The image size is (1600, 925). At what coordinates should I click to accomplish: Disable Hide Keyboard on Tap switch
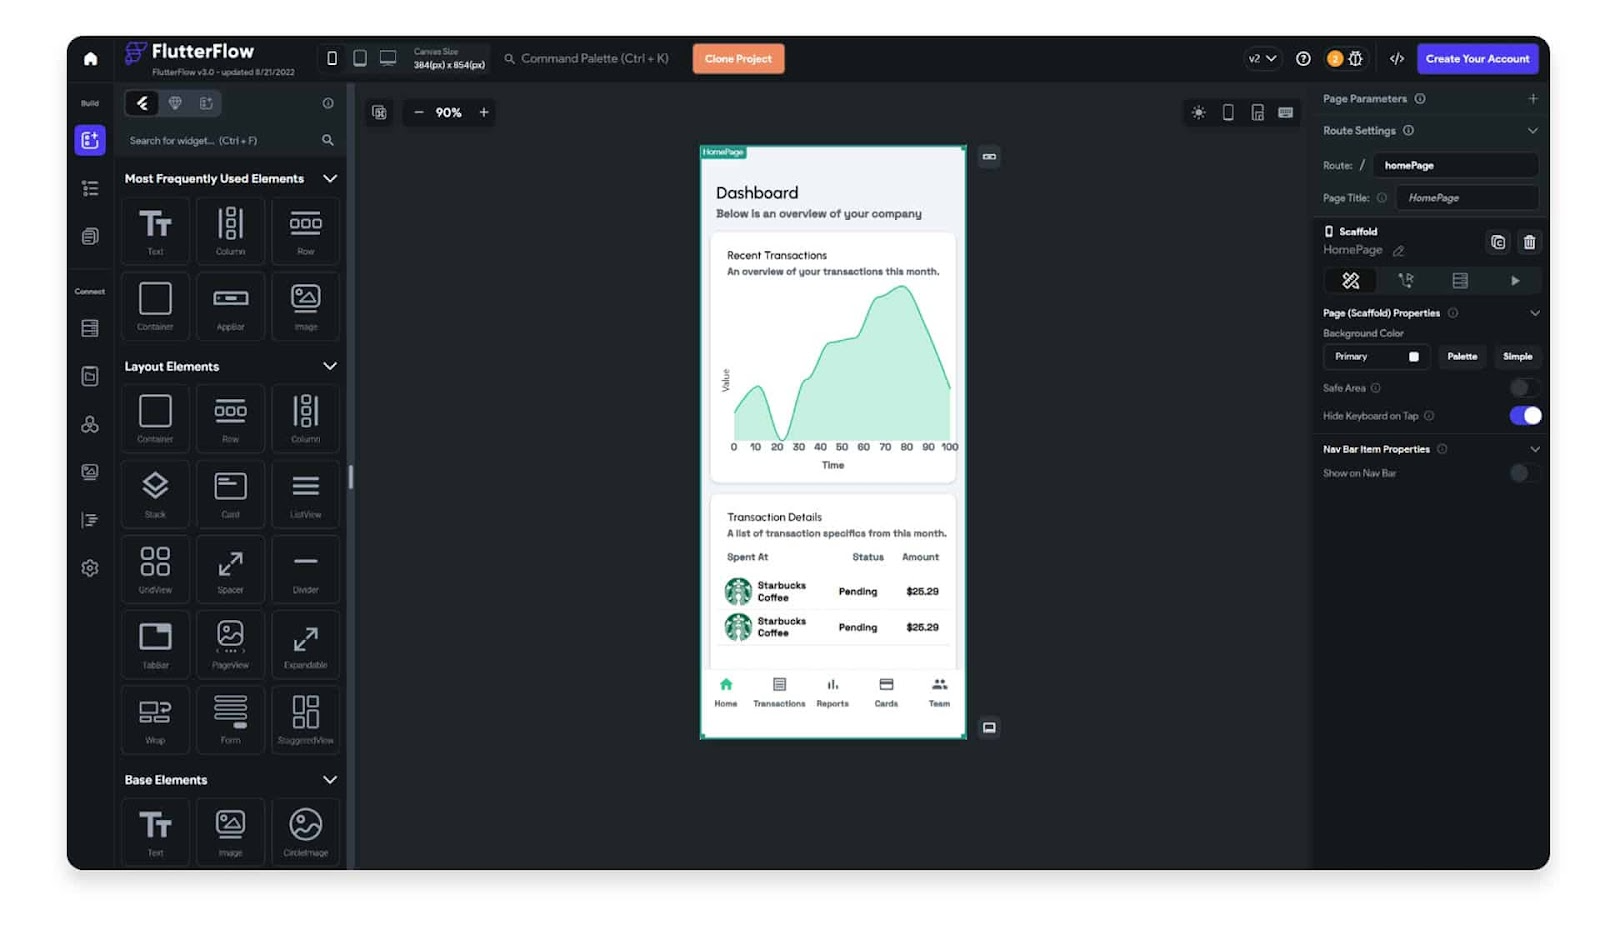1526,416
